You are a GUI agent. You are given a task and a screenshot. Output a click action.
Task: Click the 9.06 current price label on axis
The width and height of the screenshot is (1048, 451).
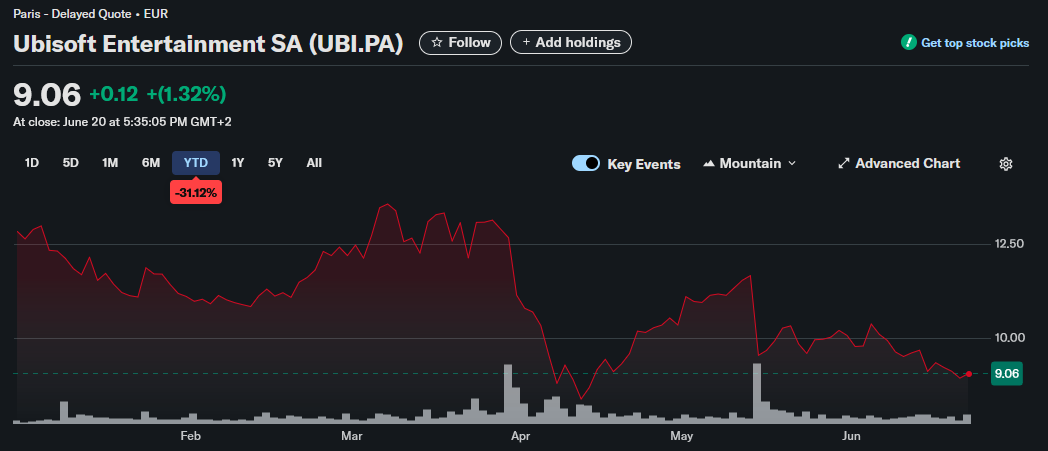pyautogui.click(x=1007, y=374)
